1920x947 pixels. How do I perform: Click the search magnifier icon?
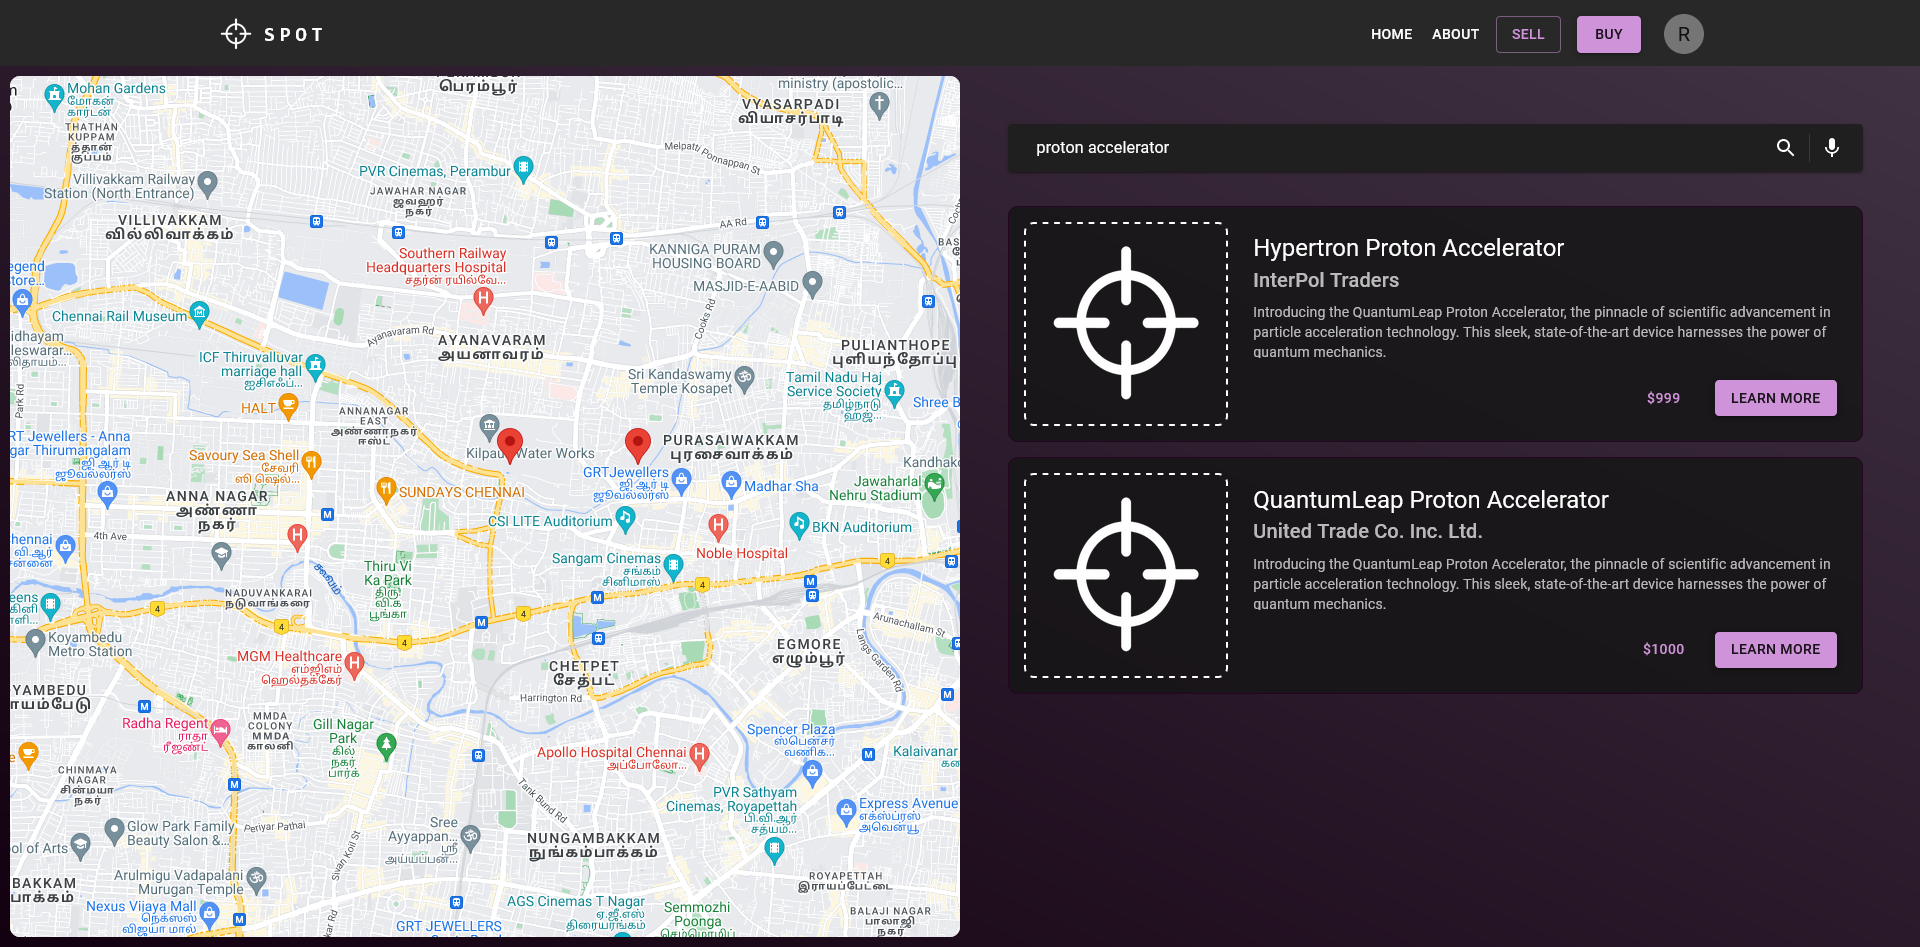pos(1786,147)
